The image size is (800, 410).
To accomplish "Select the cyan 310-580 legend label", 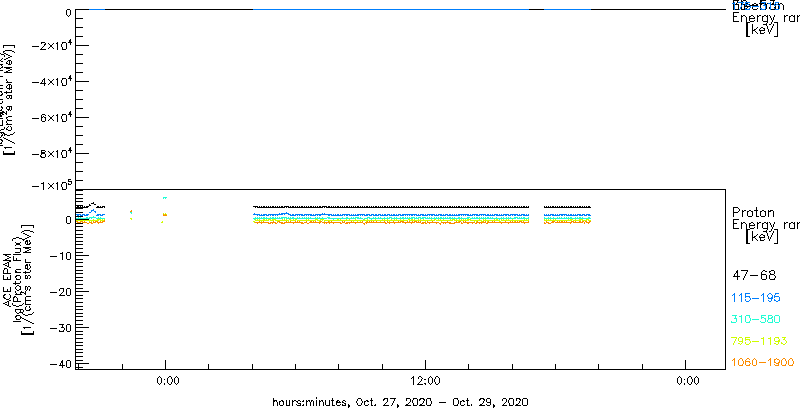I will point(756,320).
